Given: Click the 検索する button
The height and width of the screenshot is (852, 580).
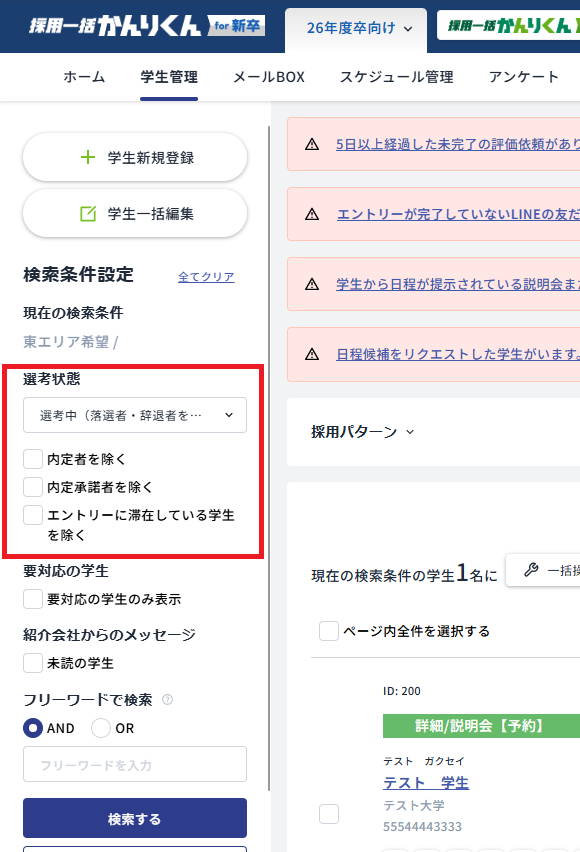Looking at the screenshot, I should click(135, 818).
